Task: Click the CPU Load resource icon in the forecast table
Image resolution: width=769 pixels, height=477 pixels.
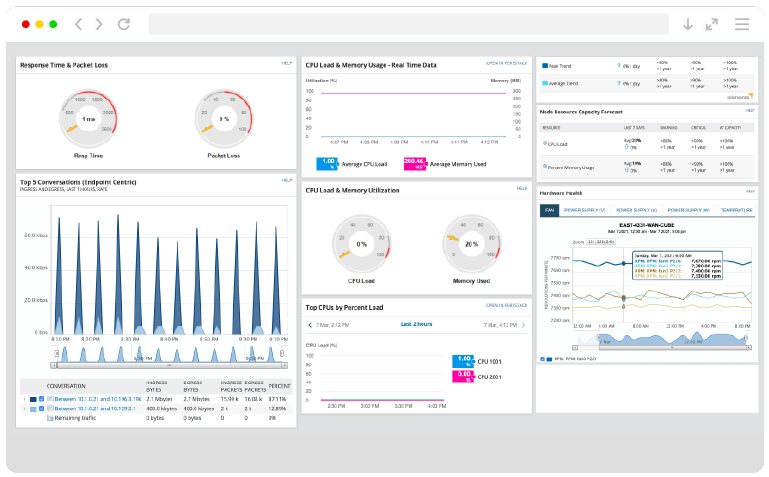Action: (x=545, y=144)
